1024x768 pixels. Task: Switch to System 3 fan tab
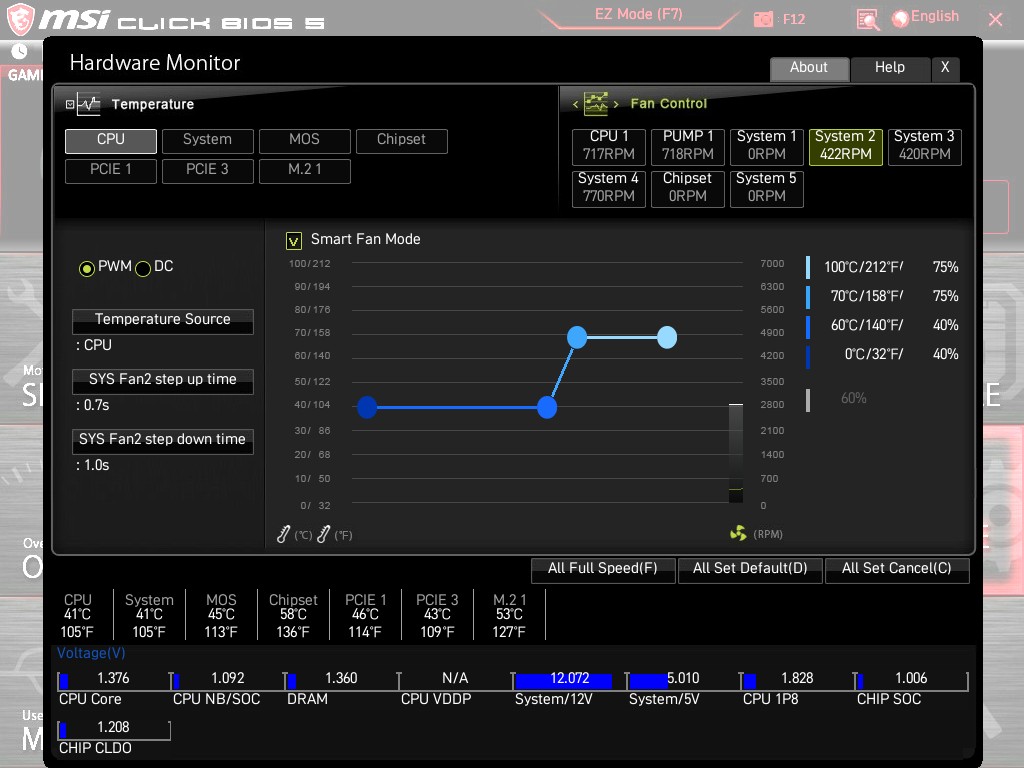coord(925,146)
